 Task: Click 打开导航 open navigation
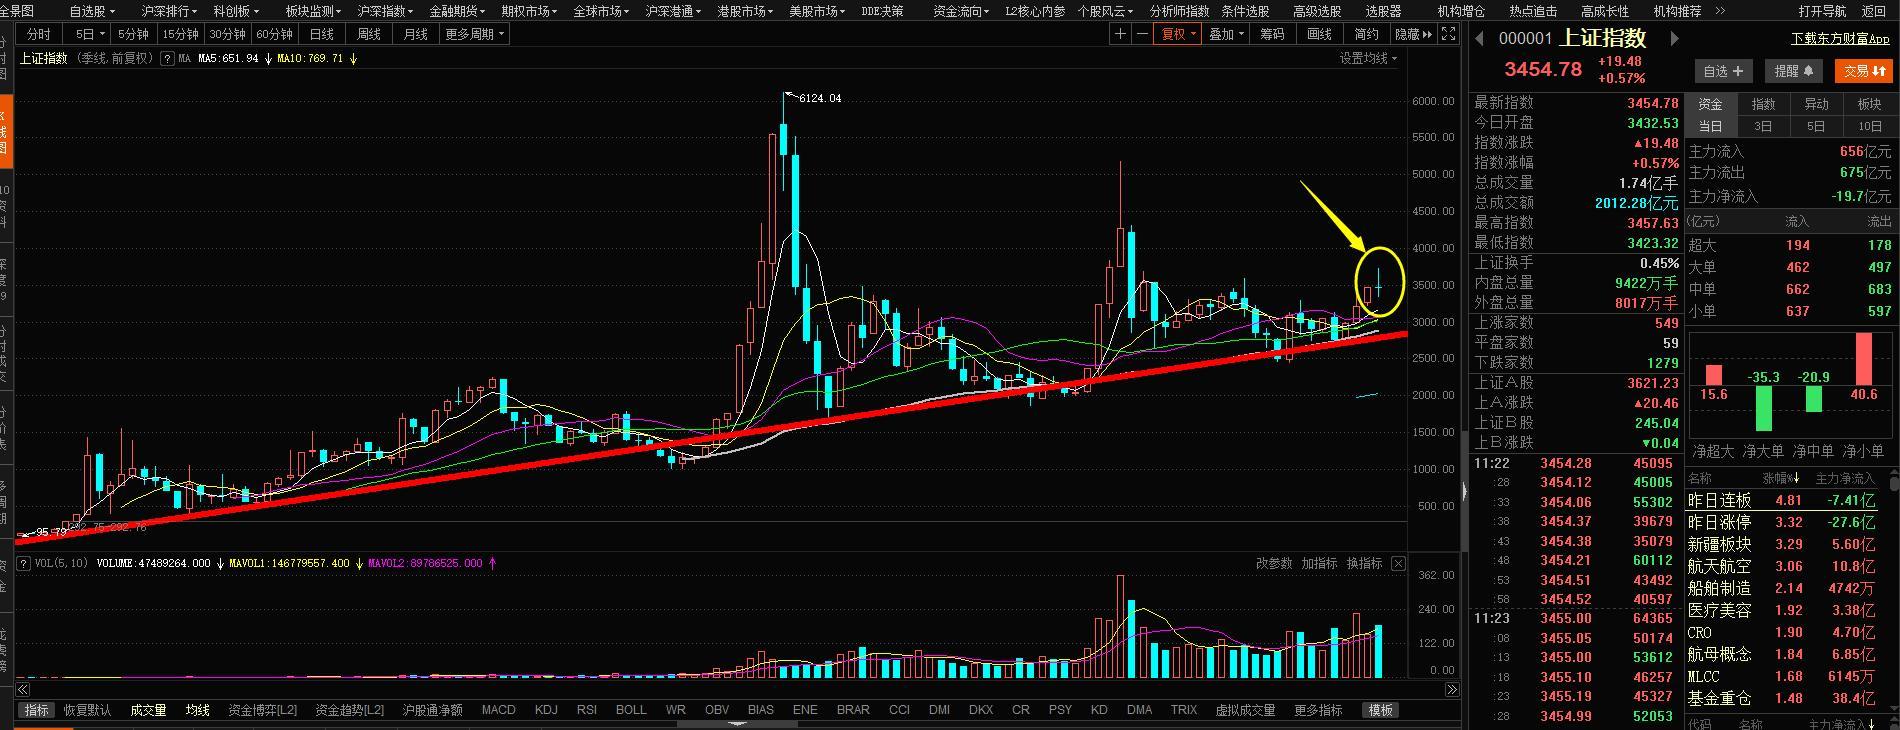[x=1822, y=11]
